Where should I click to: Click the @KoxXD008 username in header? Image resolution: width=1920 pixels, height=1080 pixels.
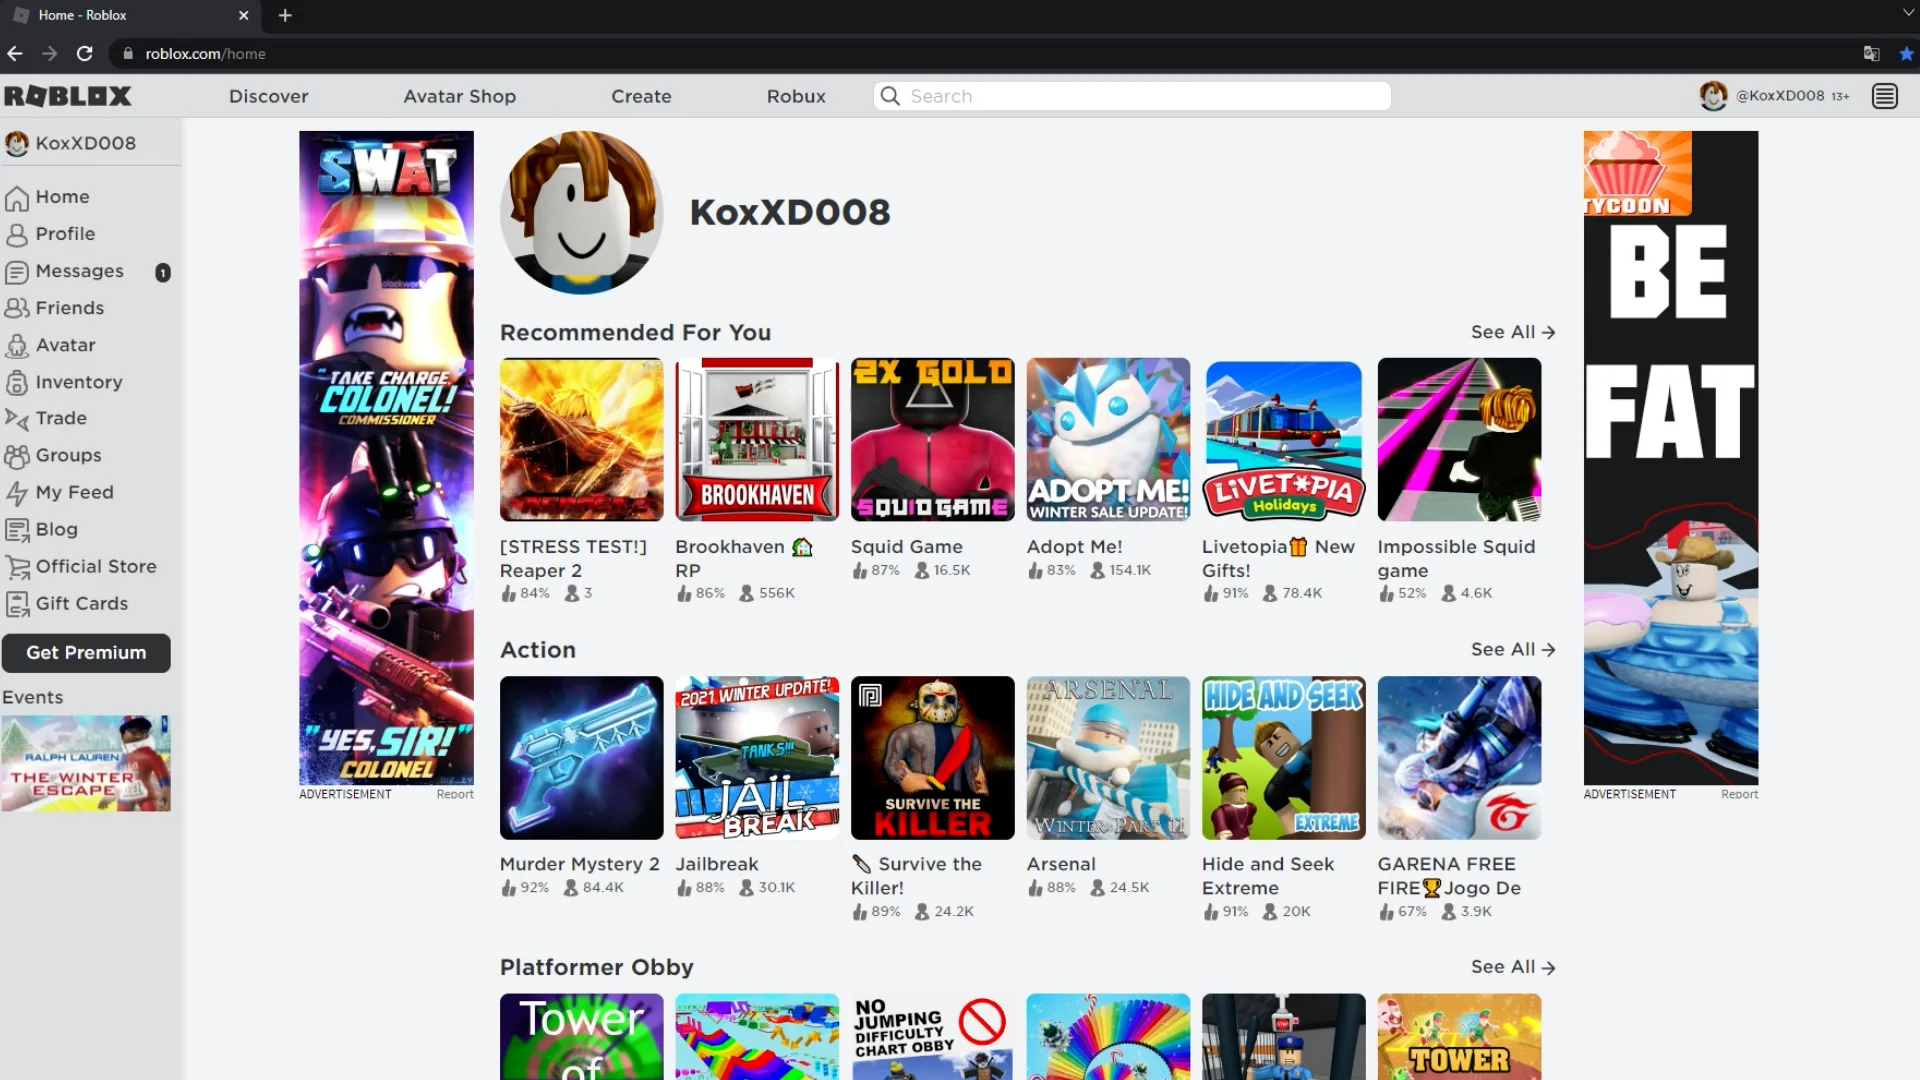(x=1780, y=96)
